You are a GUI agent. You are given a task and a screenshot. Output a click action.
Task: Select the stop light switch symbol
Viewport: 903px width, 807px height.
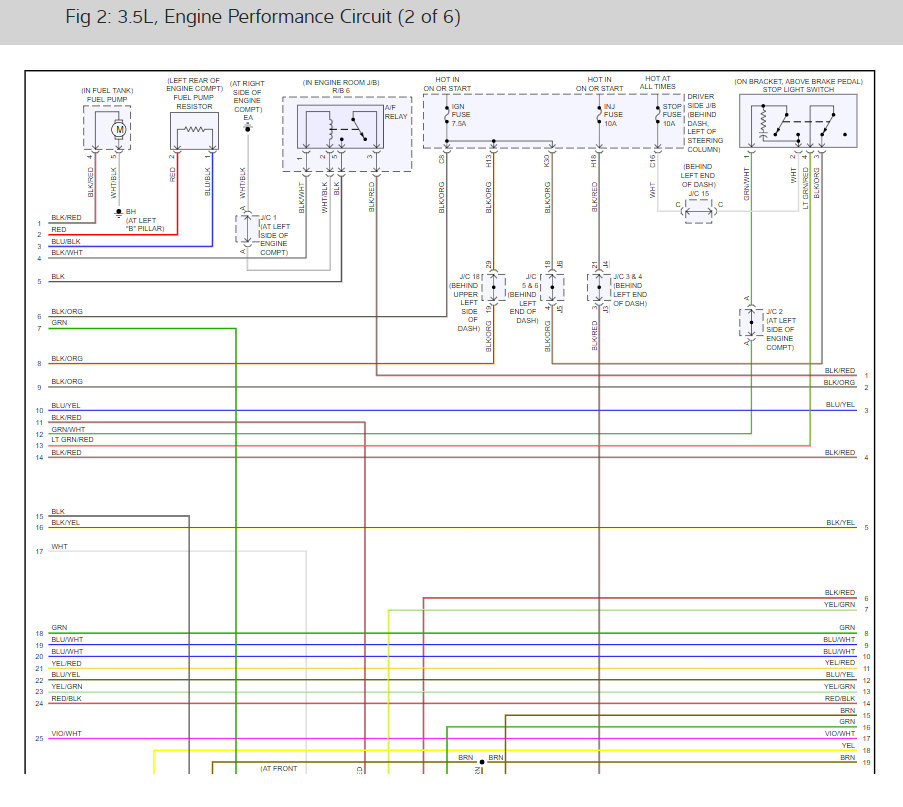(x=798, y=122)
